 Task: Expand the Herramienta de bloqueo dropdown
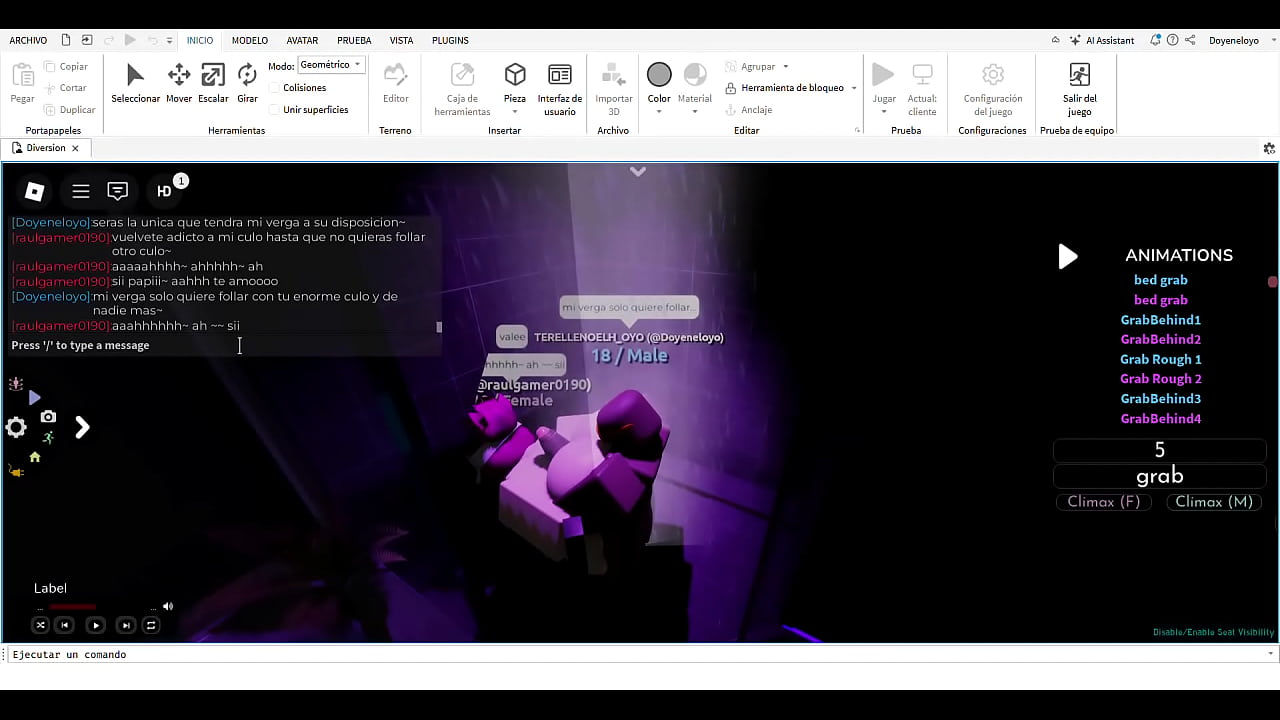click(x=854, y=88)
